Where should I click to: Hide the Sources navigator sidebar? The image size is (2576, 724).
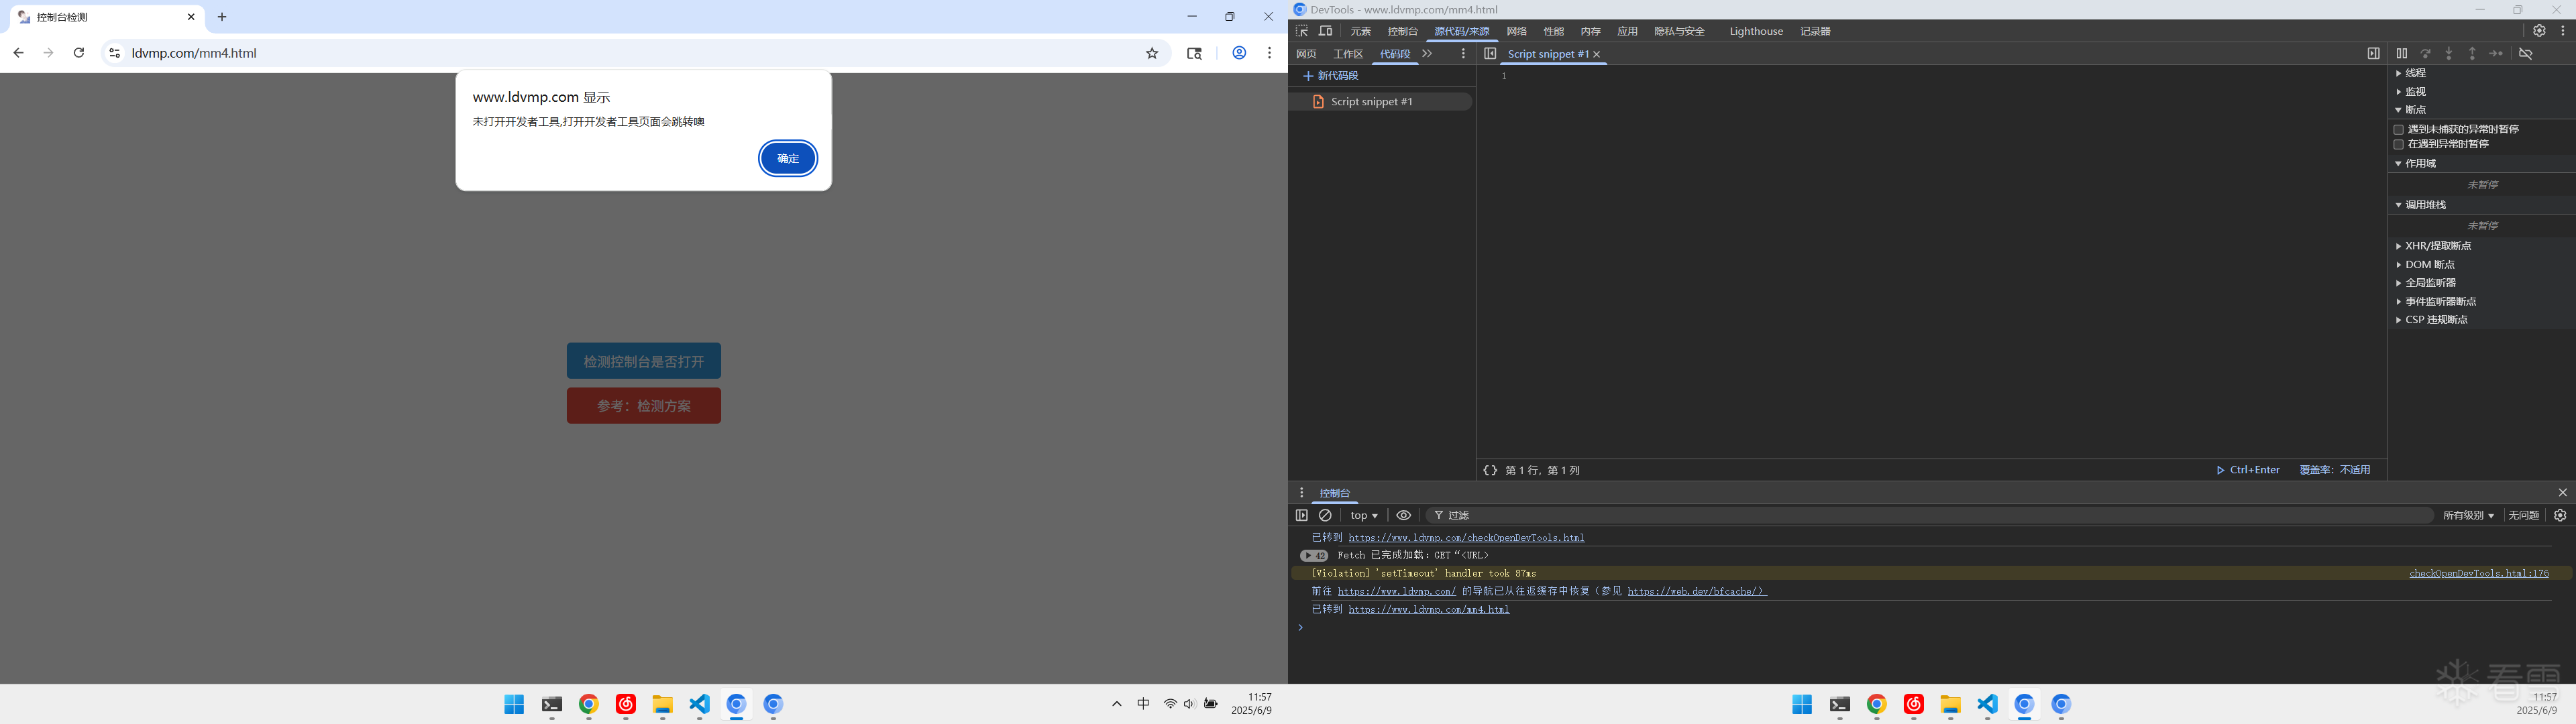(1490, 54)
